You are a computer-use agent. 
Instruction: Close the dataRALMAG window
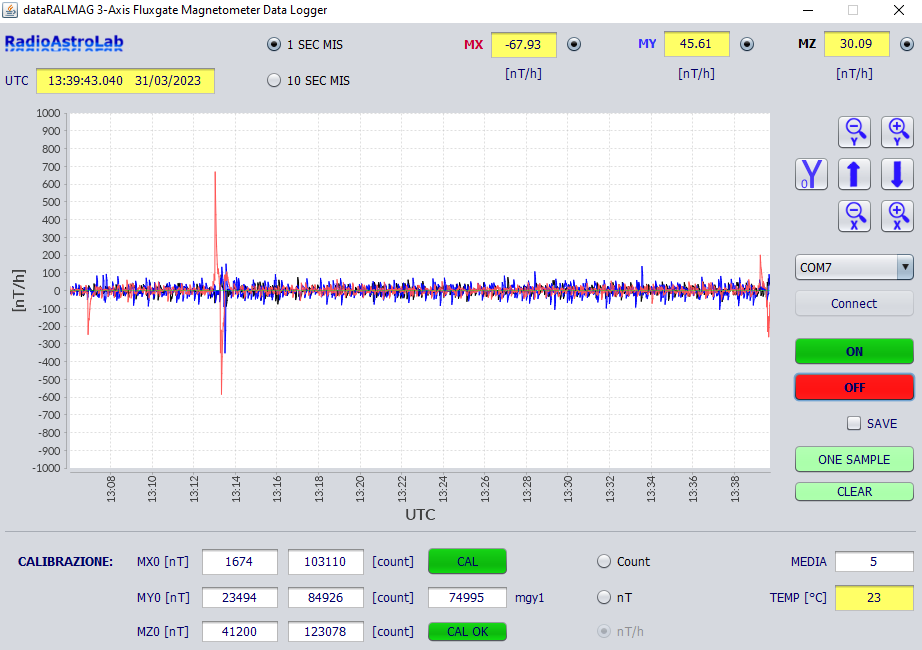[898, 10]
